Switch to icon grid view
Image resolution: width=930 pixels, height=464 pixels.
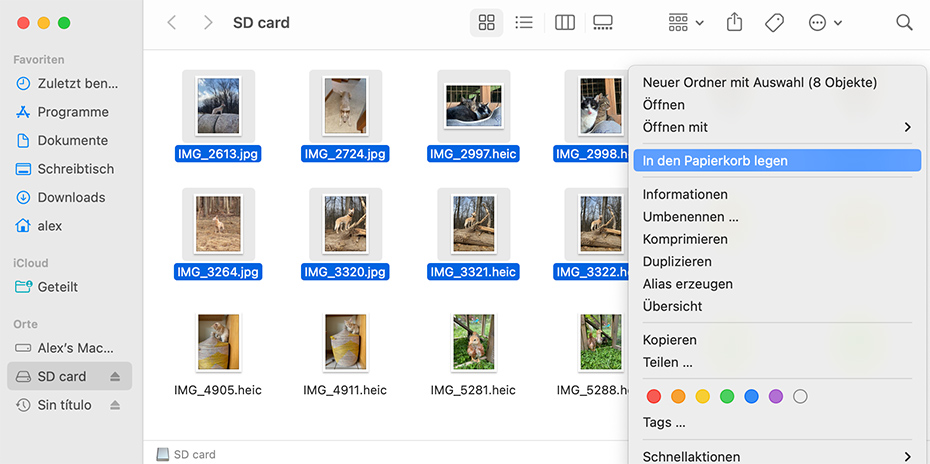[x=487, y=22]
